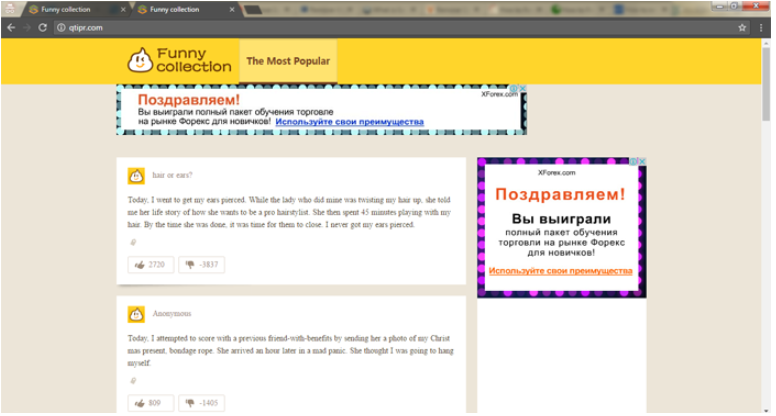
Task: Close the first Funny collection tab
Action: [x=123, y=9]
